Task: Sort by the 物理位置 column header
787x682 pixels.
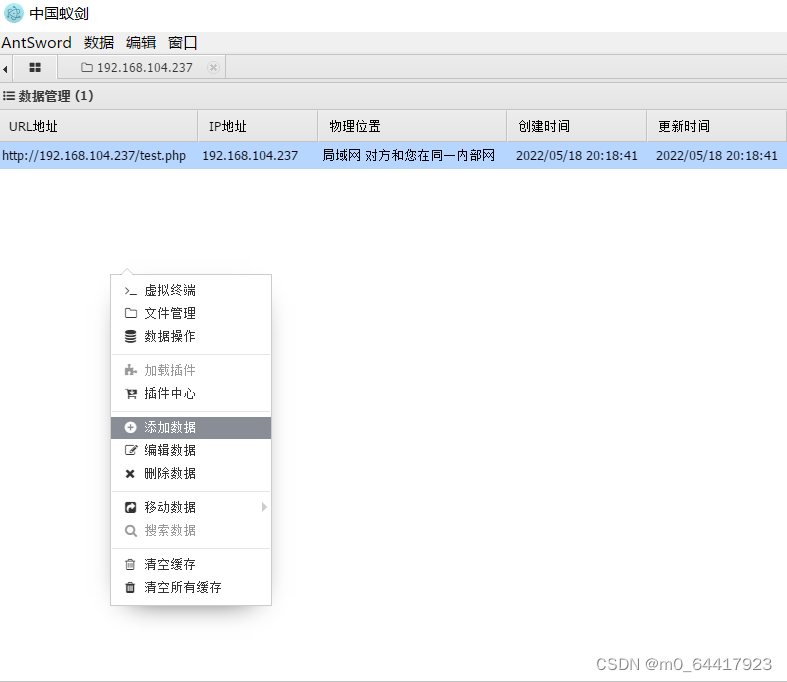Action: [x=412, y=126]
